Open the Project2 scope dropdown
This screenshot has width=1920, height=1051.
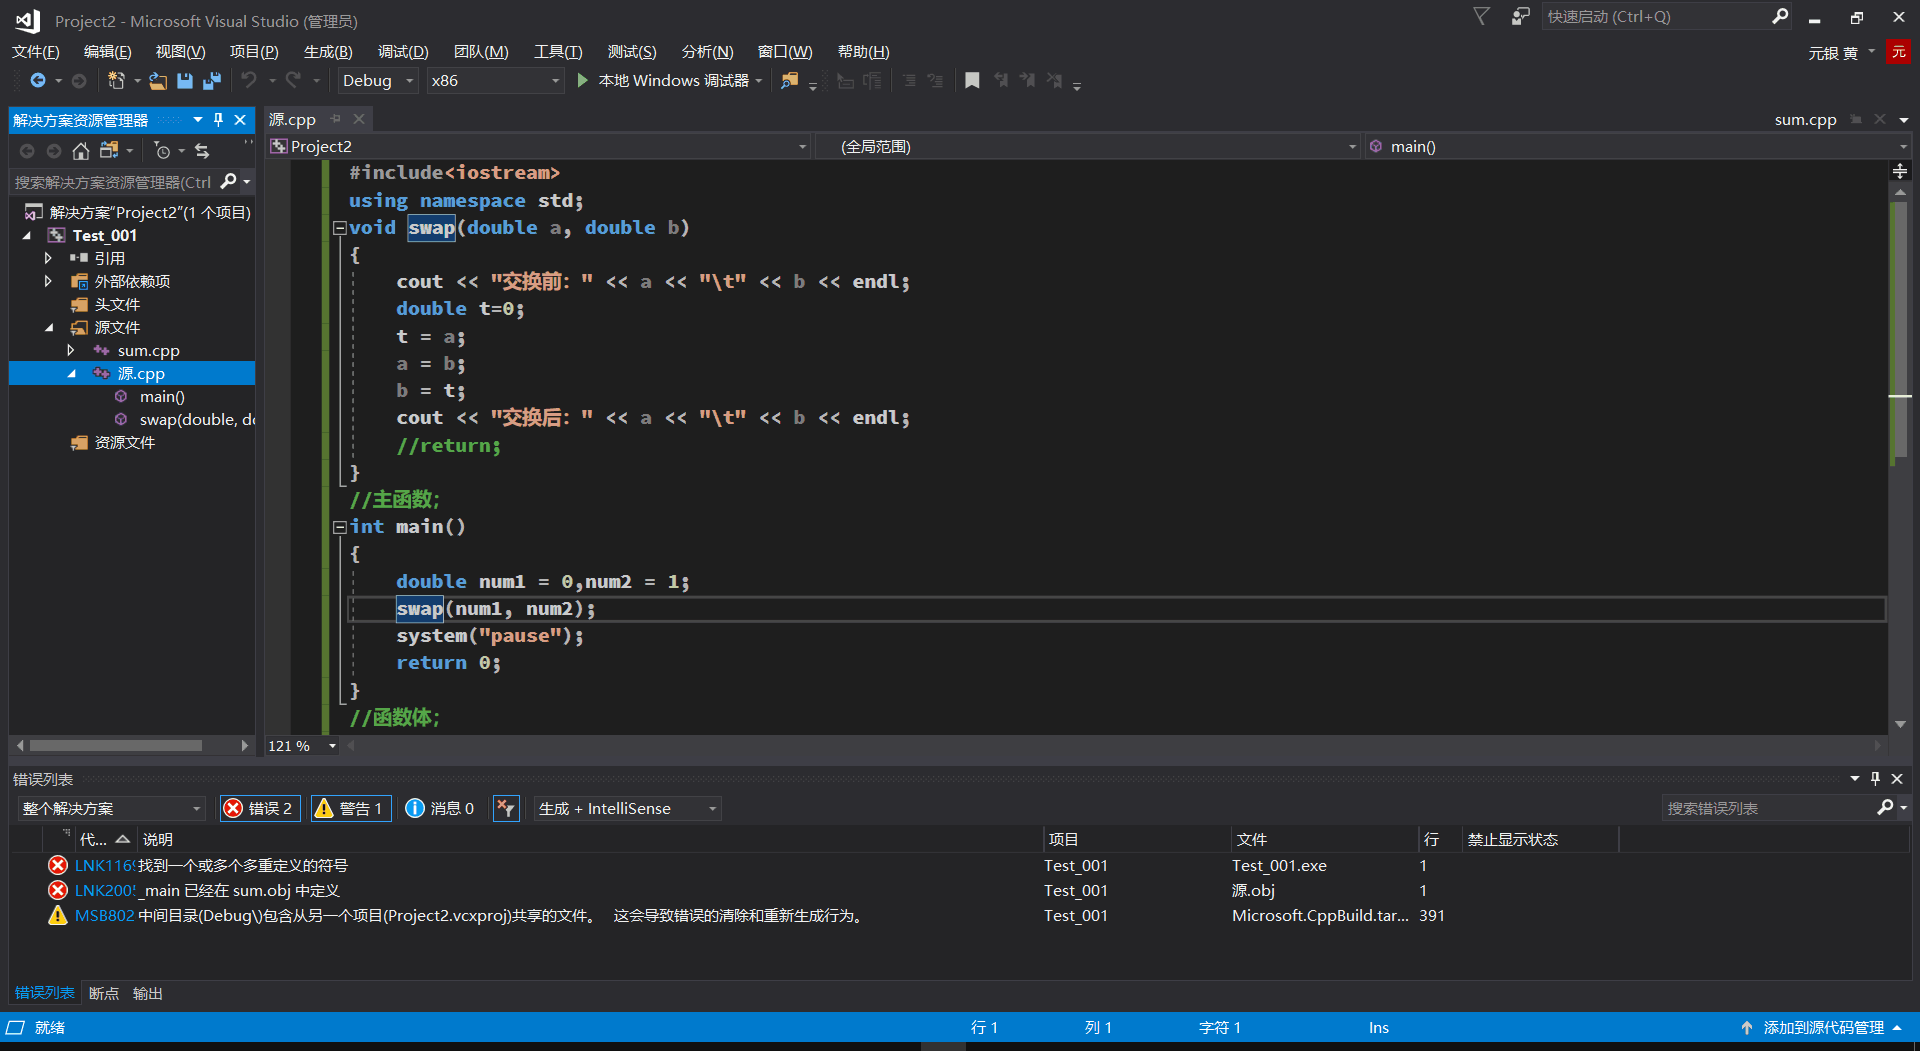tap(539, 146)
